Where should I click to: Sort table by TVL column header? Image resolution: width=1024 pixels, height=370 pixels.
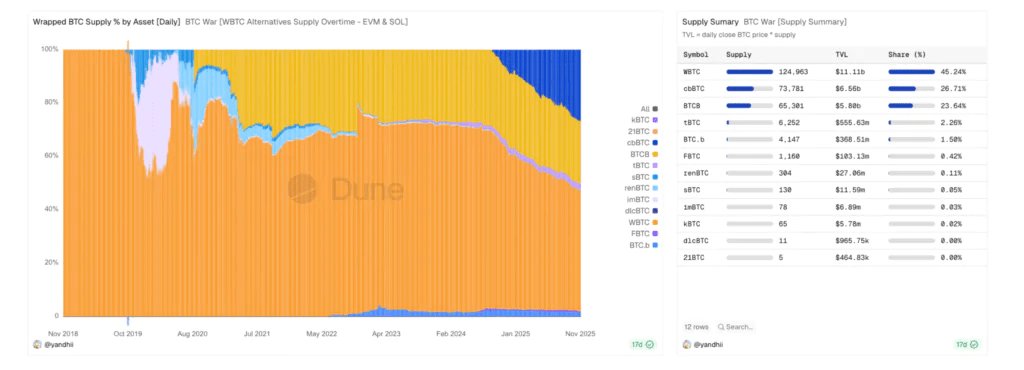click(842, 55)
